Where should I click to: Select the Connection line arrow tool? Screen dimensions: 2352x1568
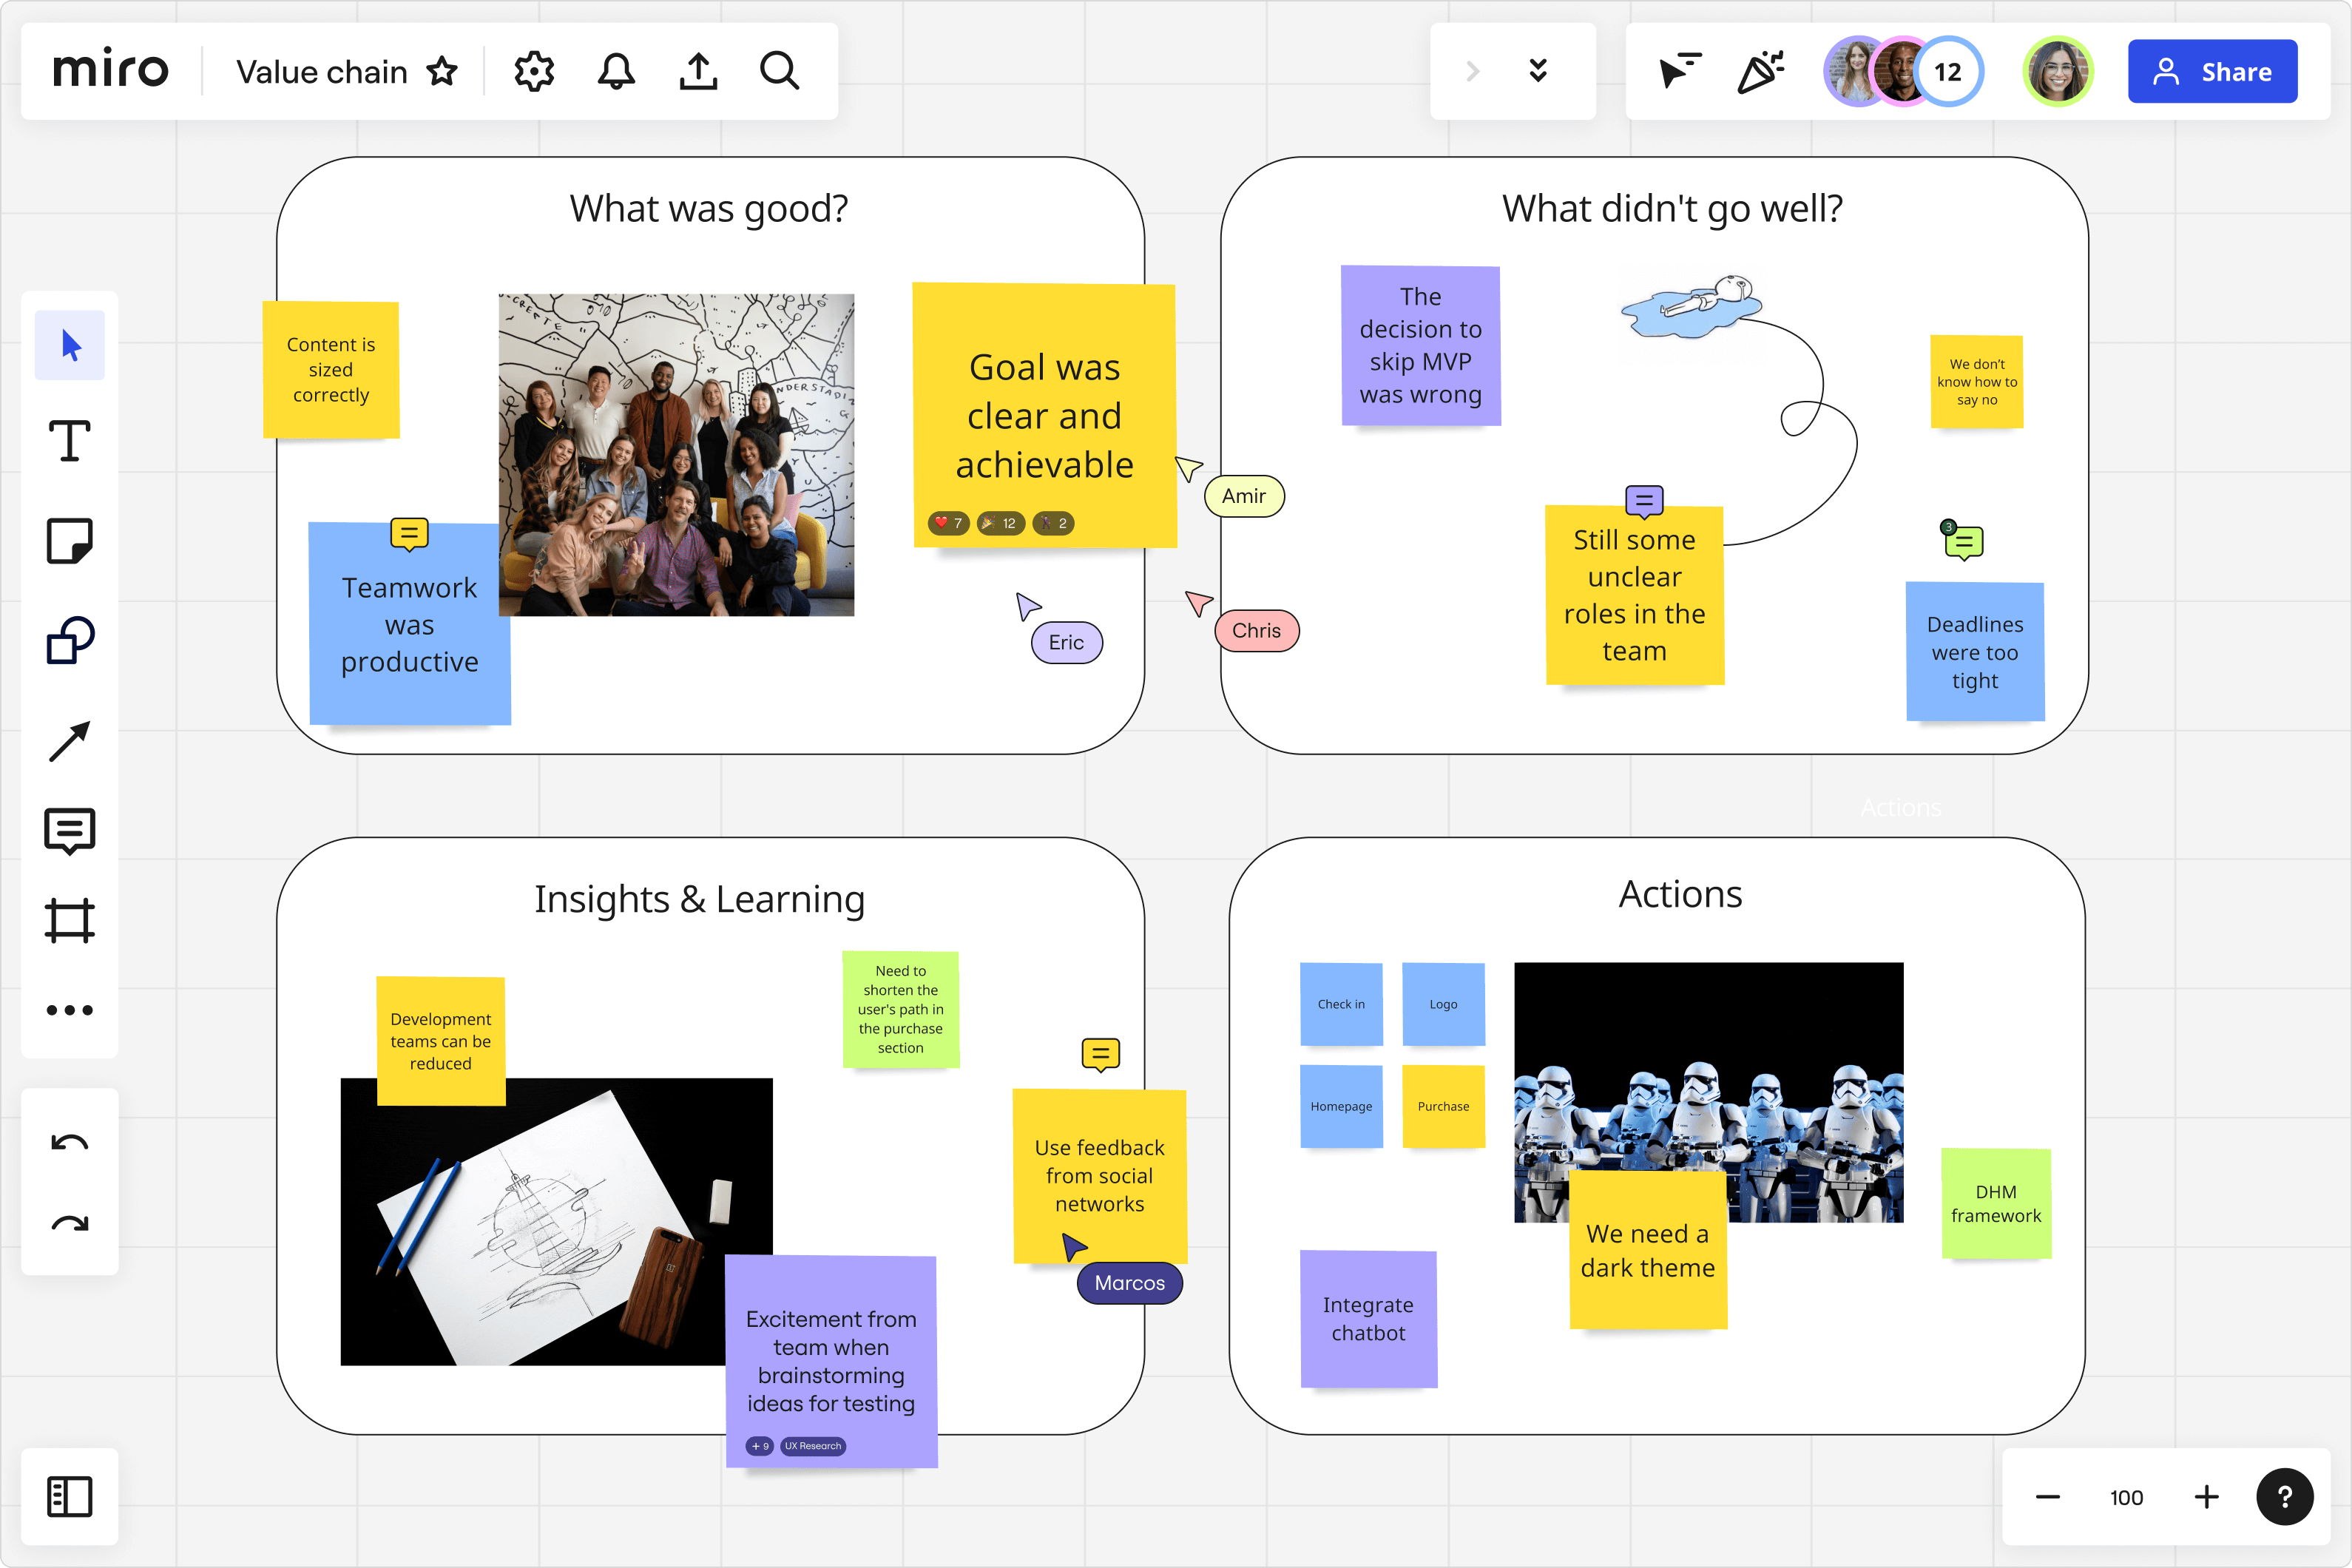[x=69, y=741]
